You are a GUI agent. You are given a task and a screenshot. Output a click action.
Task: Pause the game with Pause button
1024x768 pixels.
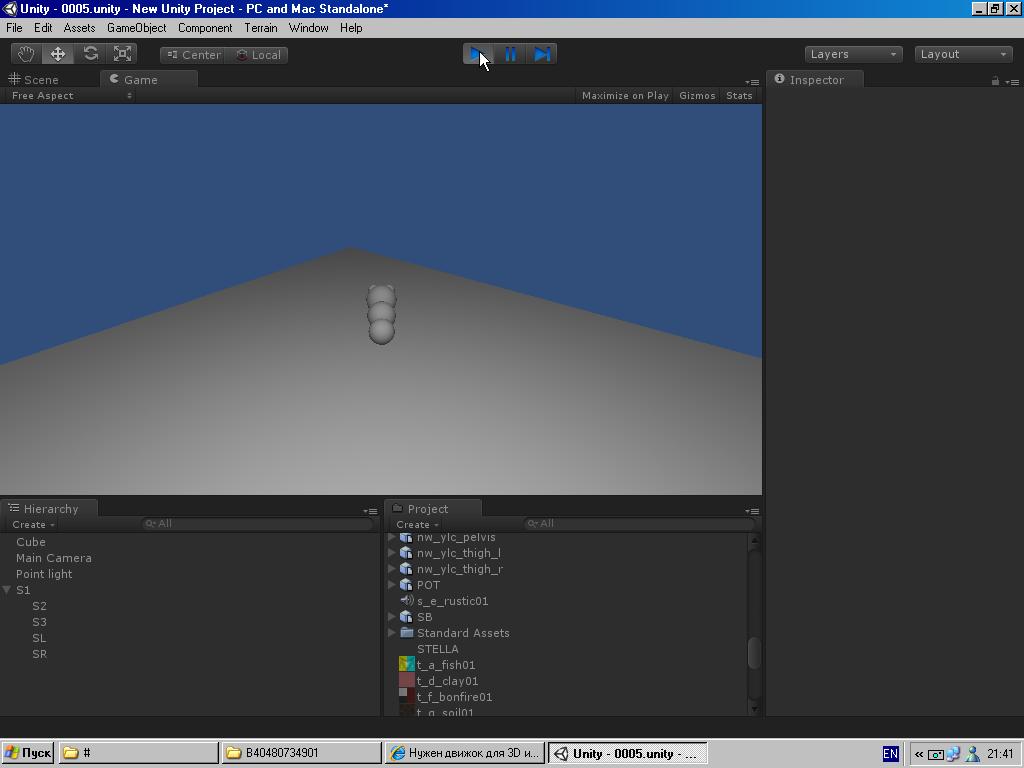pyautogui.click(x=511, y=54)
